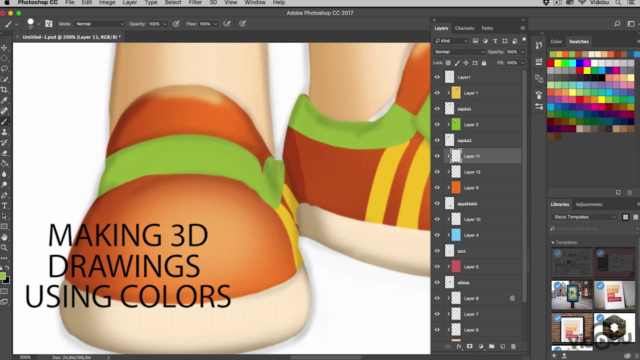Hide Layer 12 visibility eye
The width and height of the screenshot is (640, 360).
[437, 172]
